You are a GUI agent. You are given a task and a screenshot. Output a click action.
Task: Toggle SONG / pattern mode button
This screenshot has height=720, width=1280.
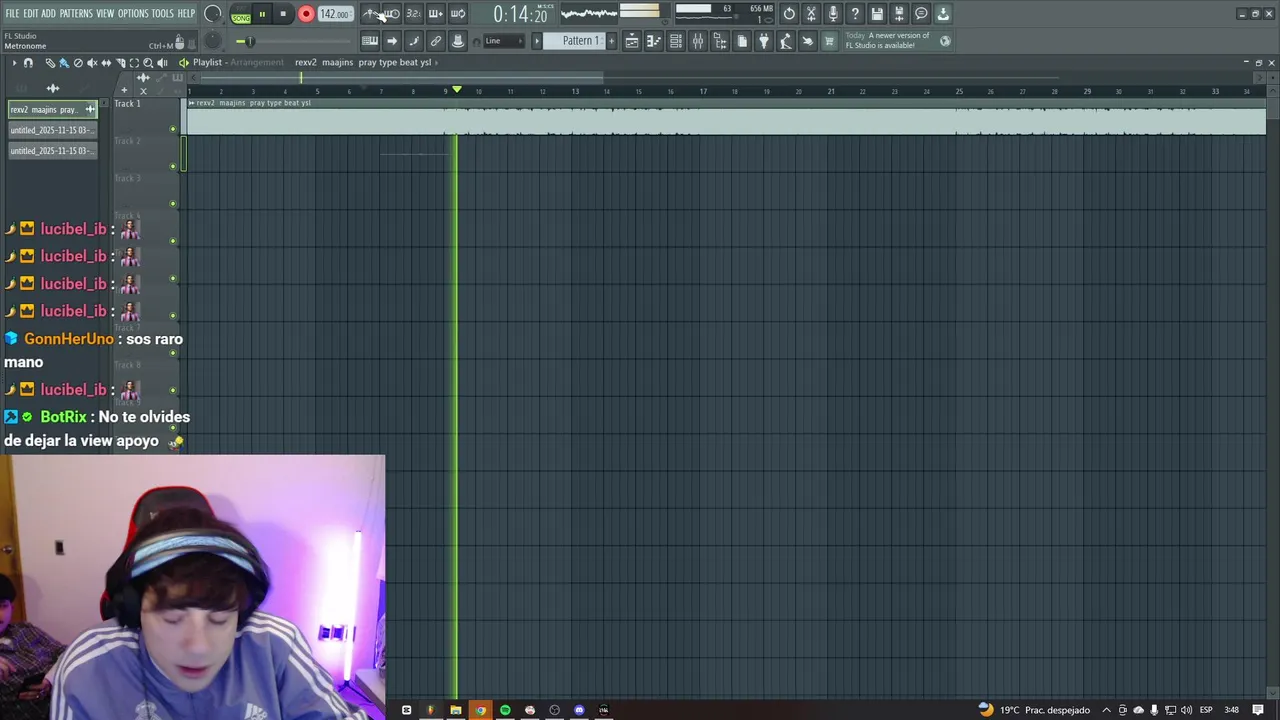click(x=241, y=15)
